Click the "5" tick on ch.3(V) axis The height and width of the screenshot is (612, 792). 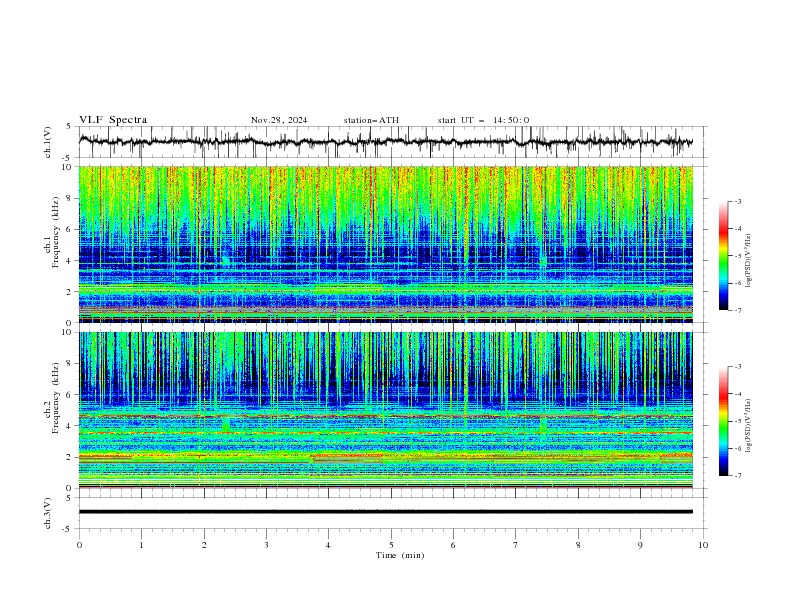(70, 498)
